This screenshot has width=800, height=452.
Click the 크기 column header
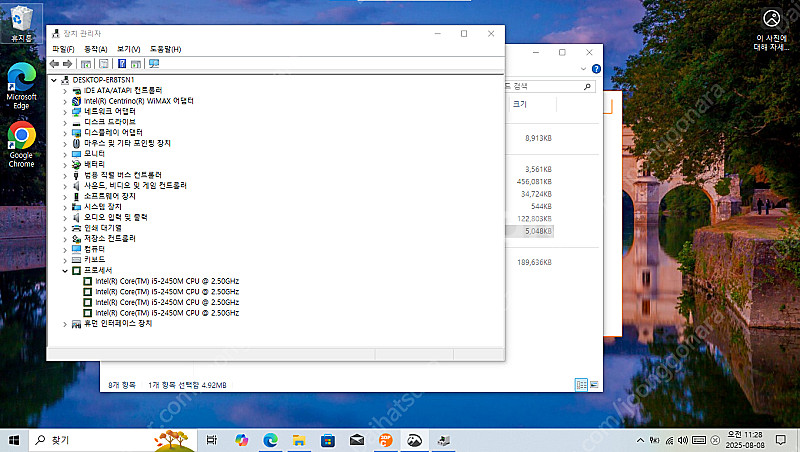[520, 104]
